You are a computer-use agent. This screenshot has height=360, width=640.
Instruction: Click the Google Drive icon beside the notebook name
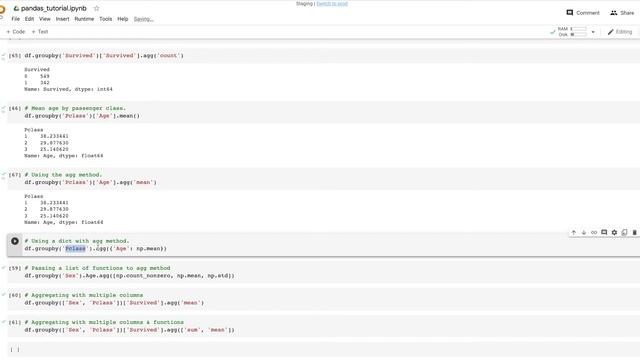16,8
